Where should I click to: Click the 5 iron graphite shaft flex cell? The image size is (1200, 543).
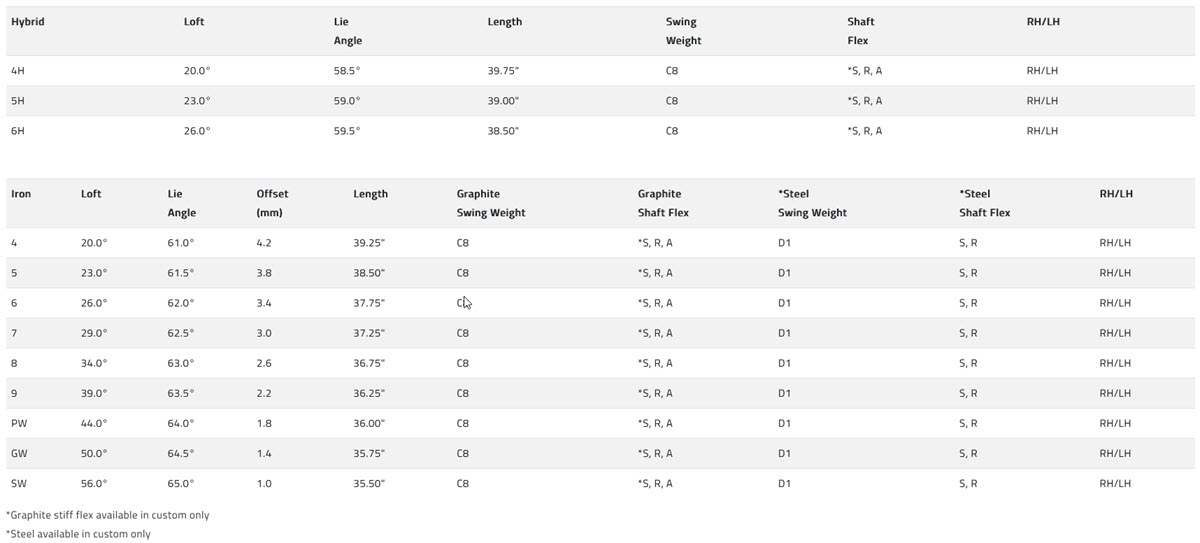[655, 273]
